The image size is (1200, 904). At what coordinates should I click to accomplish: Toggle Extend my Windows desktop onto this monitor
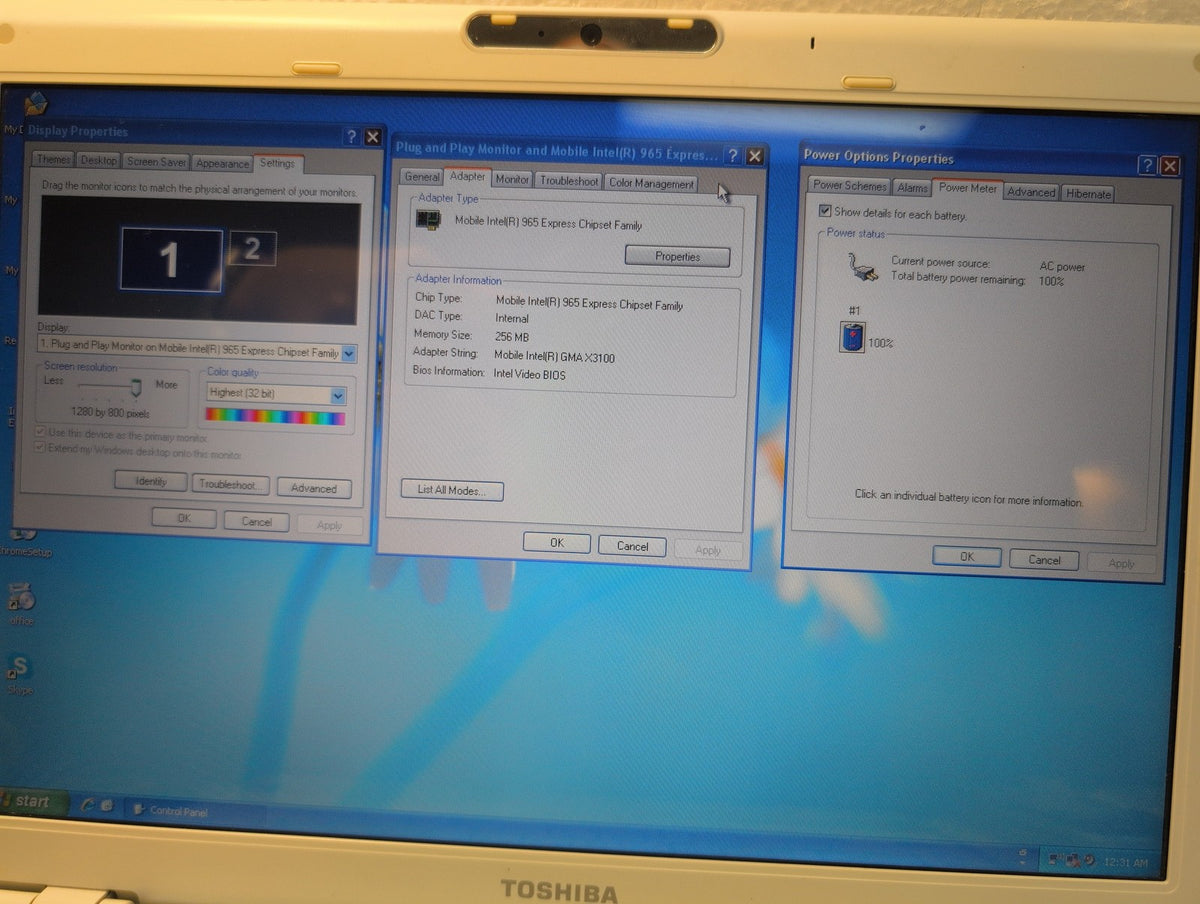(x=41, y=449)
